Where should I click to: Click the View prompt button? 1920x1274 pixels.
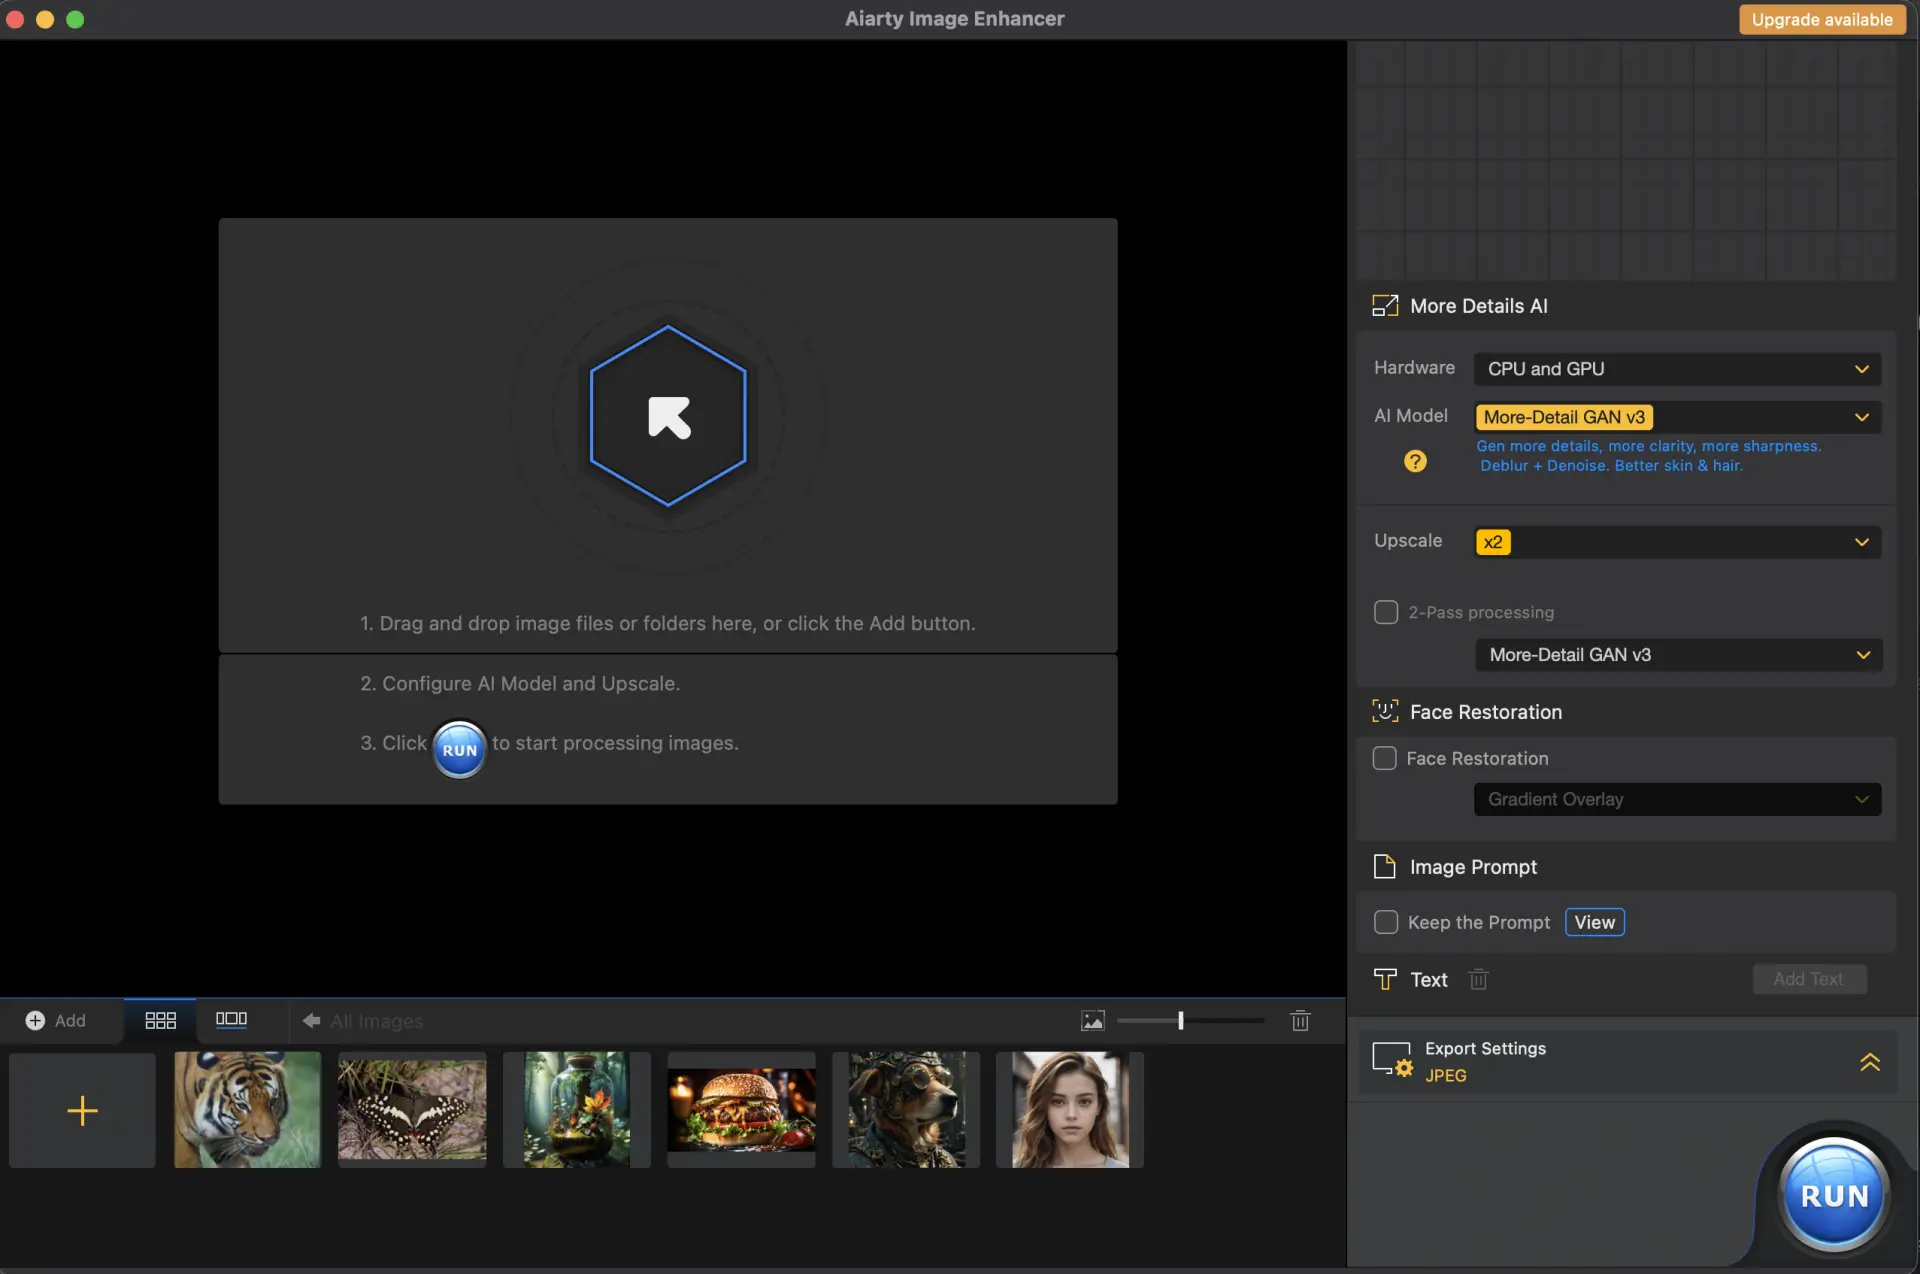point(1594,922)
